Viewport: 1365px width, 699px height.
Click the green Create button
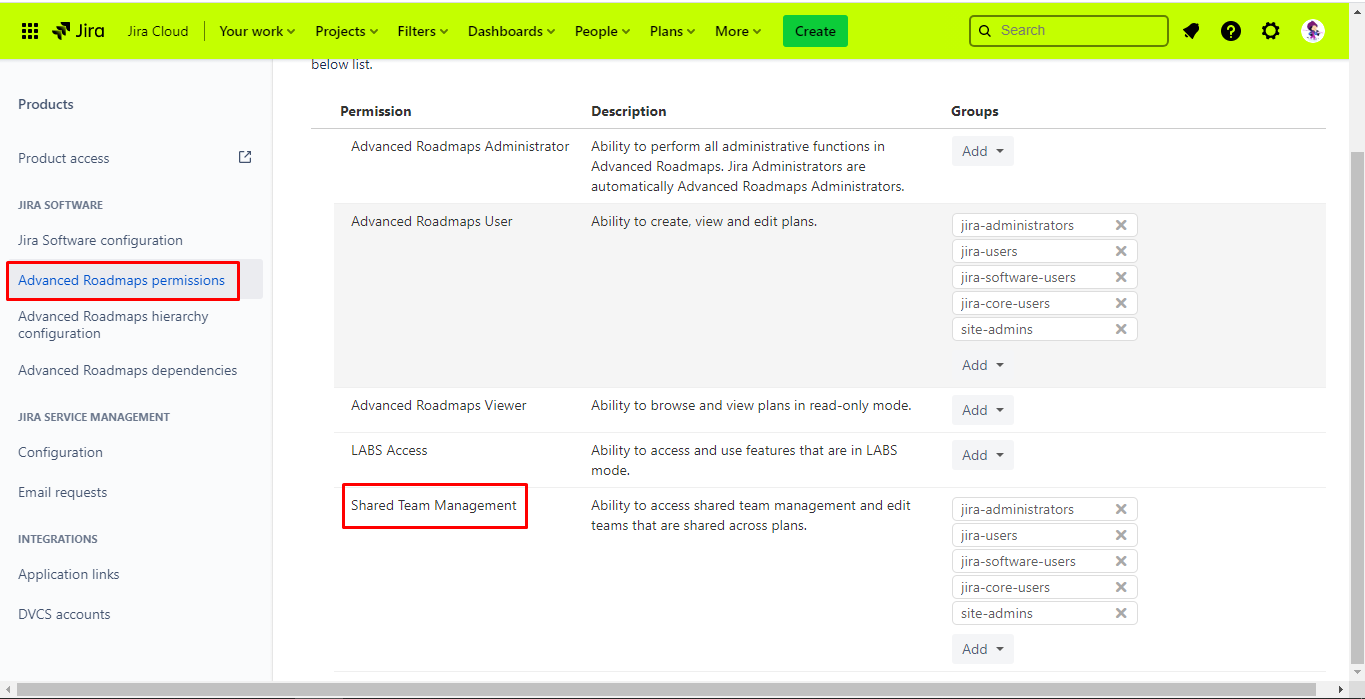[814, 31]
